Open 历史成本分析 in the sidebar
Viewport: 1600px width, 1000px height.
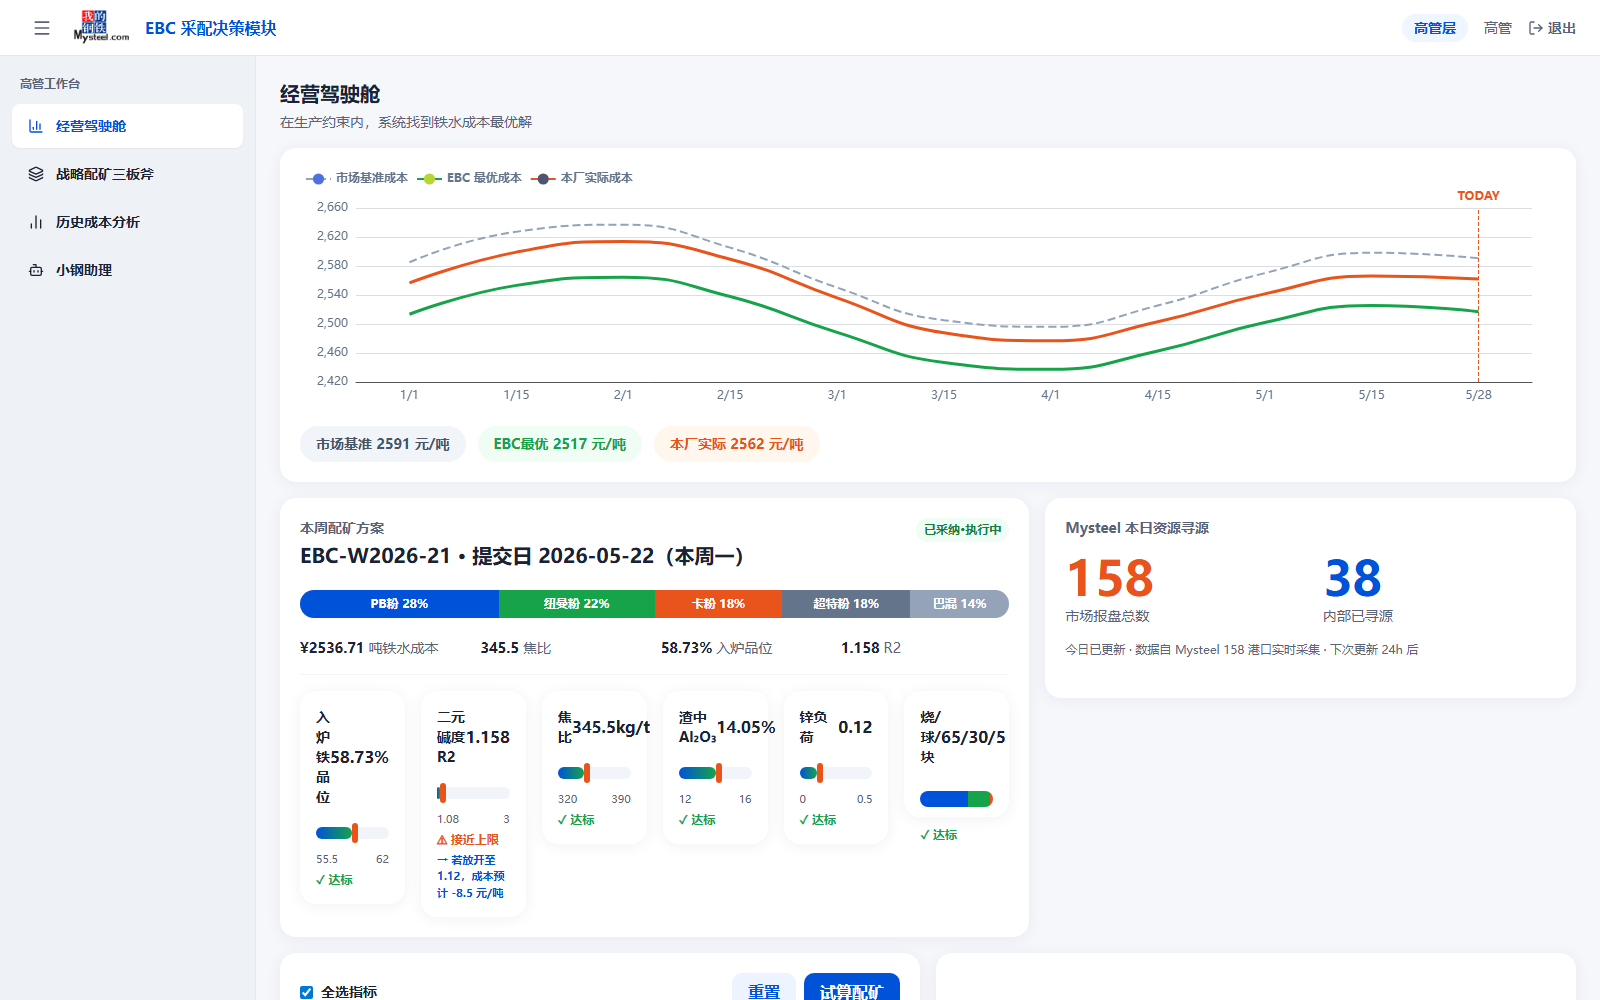point(128,222)
